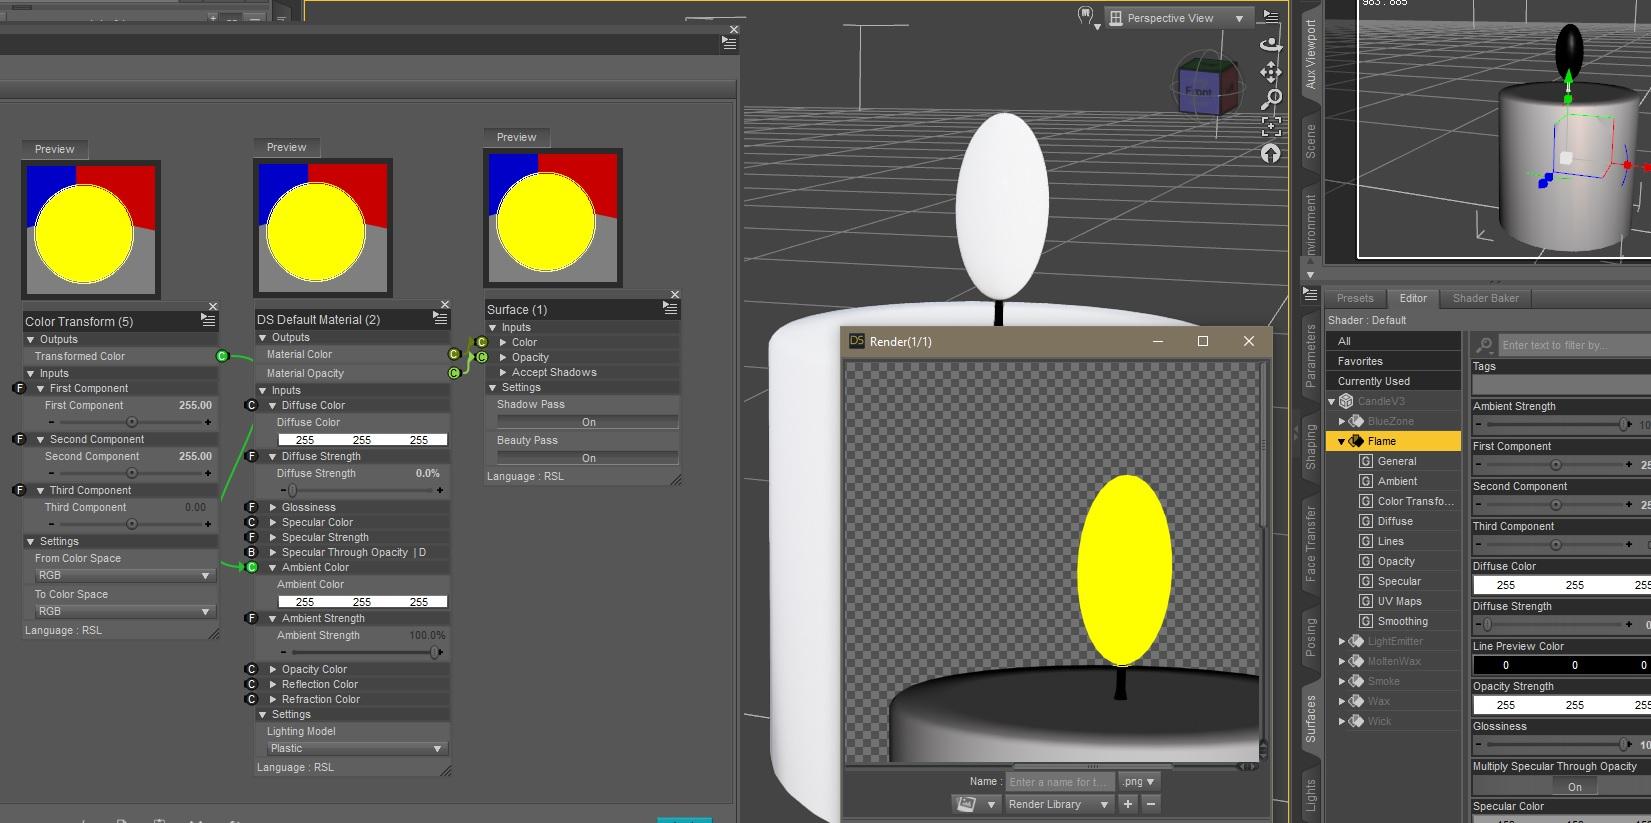Open the Aux Viewport side tab
Viewport: 1651px width, 823px height.
pyautogui.click(x=1311, y=55)
